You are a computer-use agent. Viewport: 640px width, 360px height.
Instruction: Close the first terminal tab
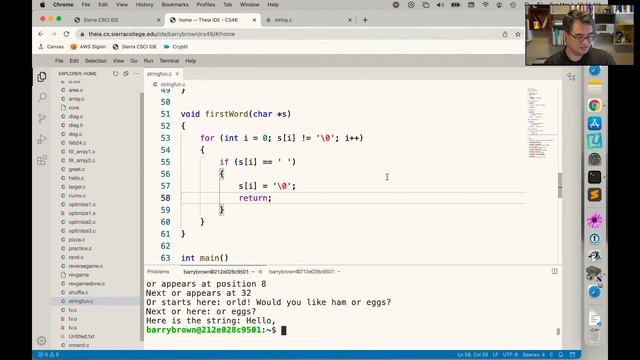click(x=260, y=271)
